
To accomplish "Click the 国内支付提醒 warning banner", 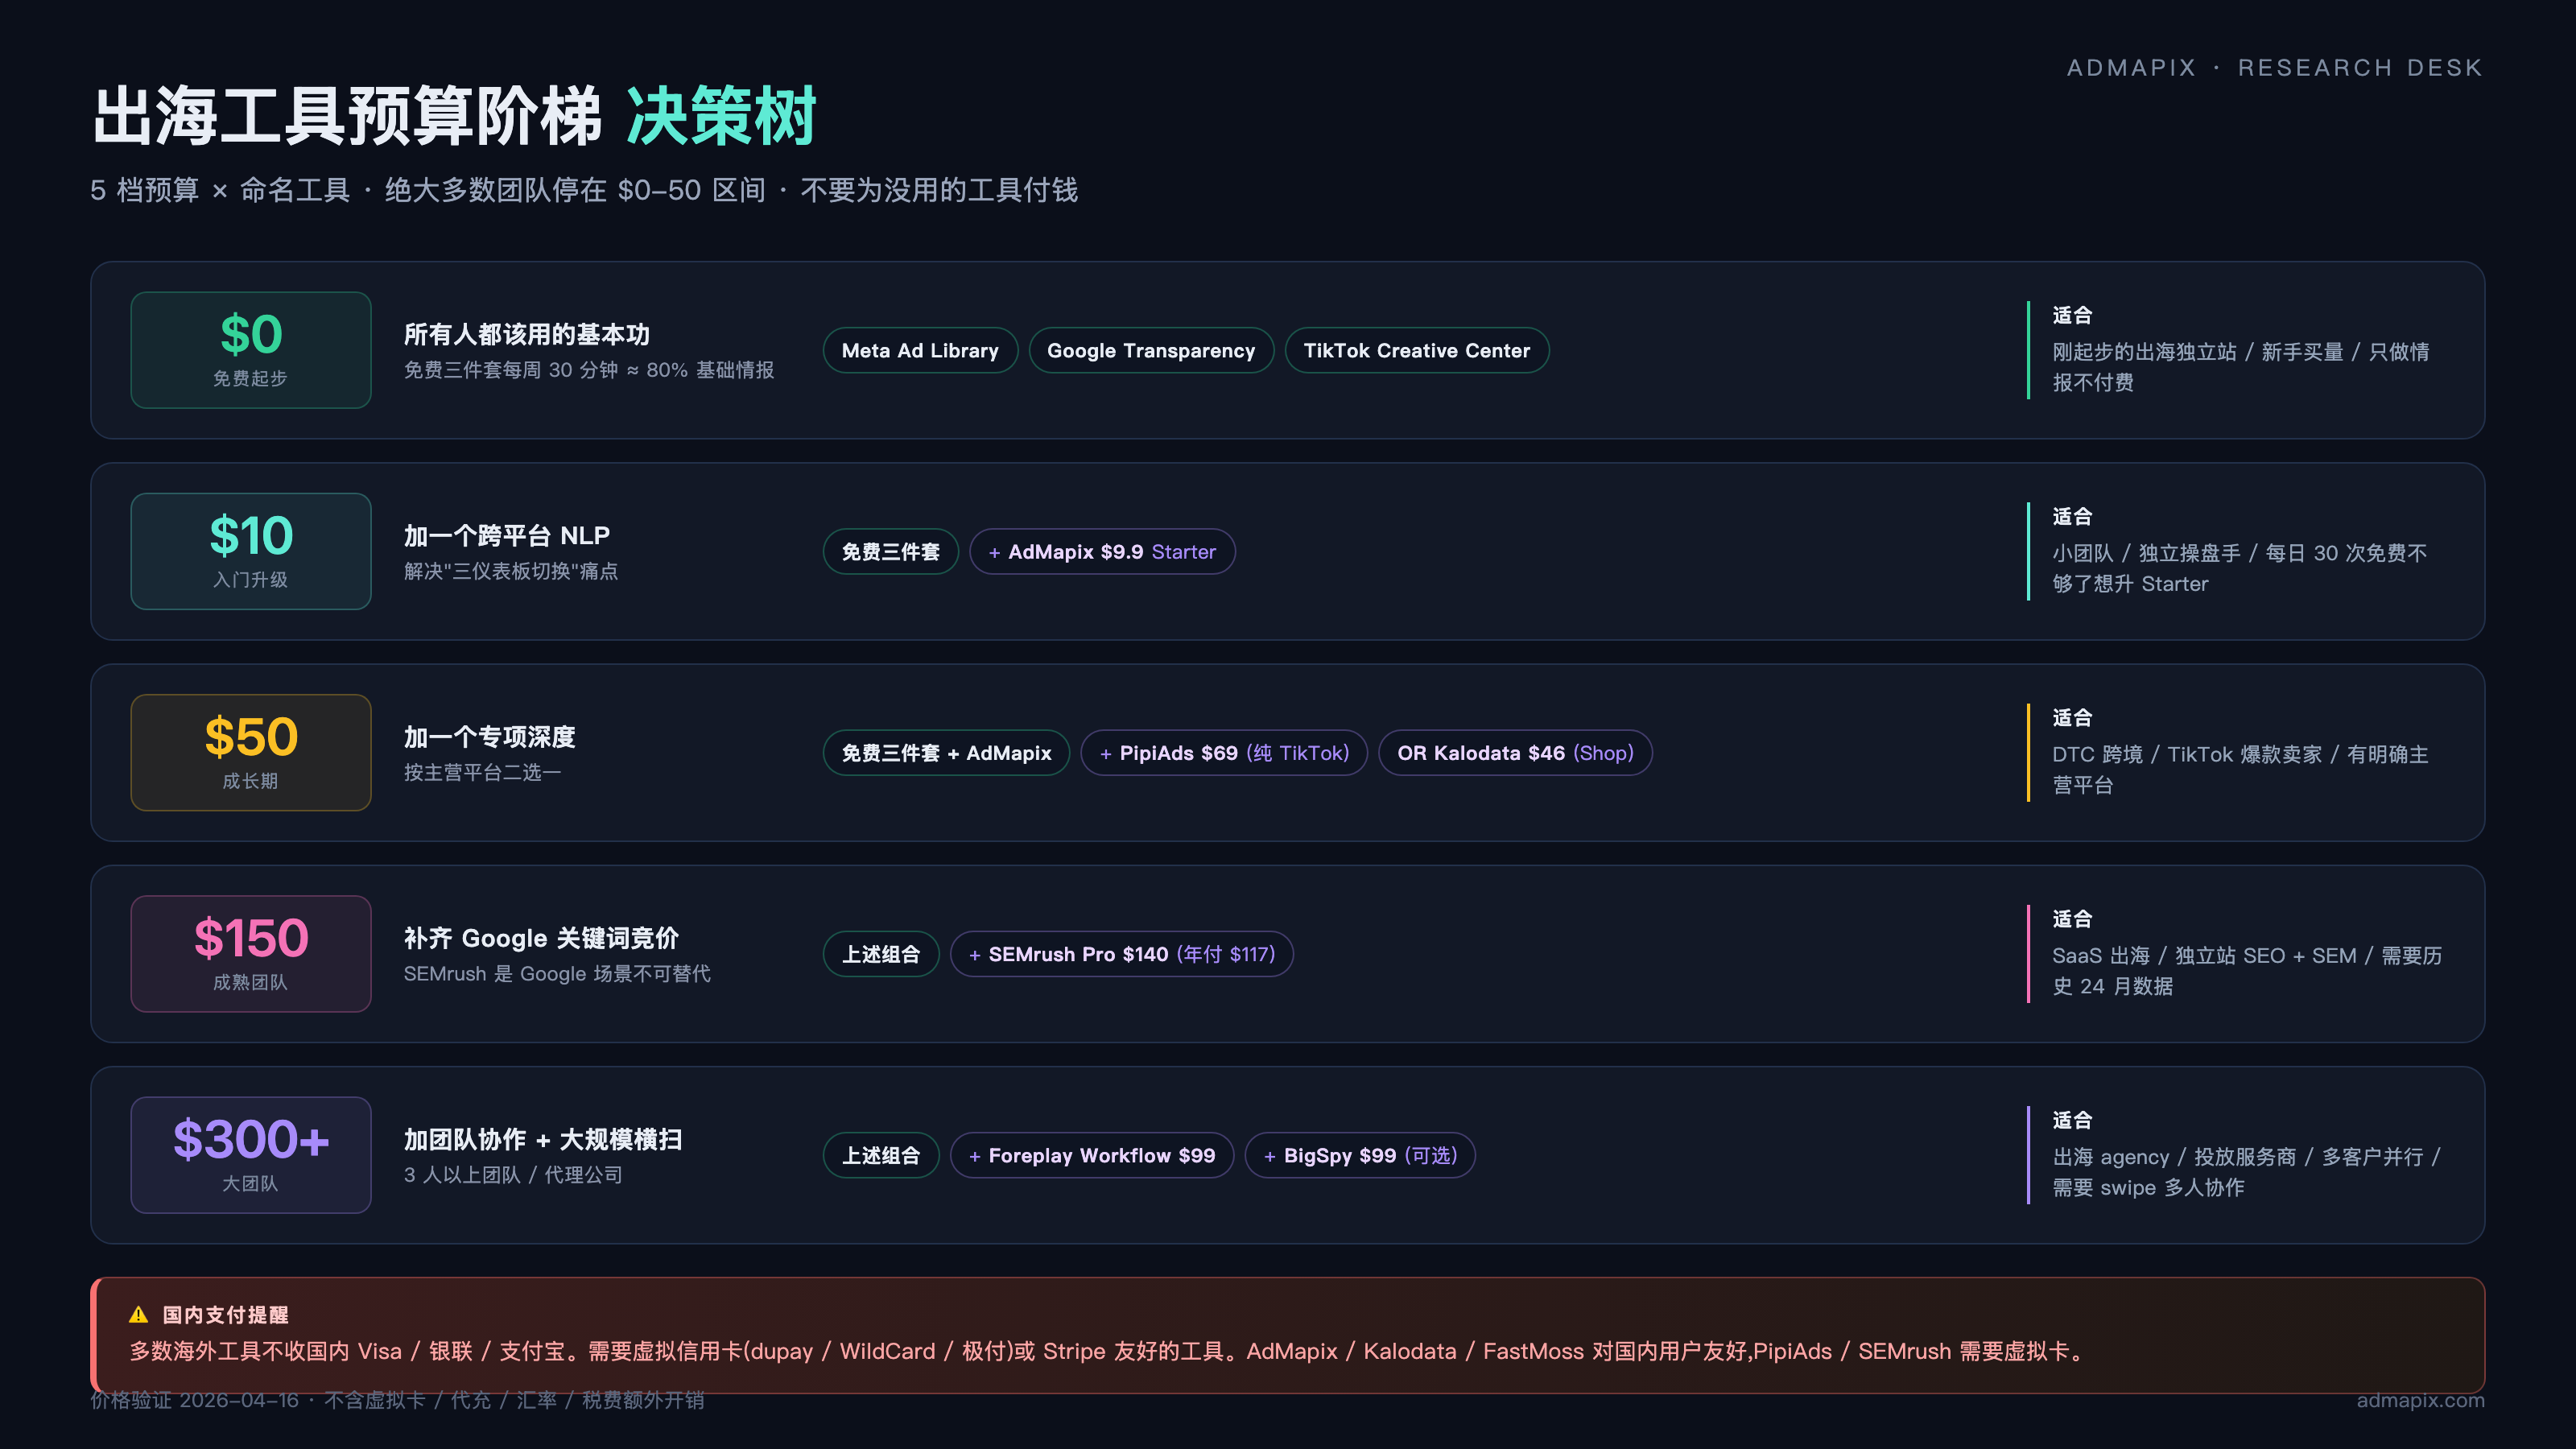I will (x=1287, y=1335).
